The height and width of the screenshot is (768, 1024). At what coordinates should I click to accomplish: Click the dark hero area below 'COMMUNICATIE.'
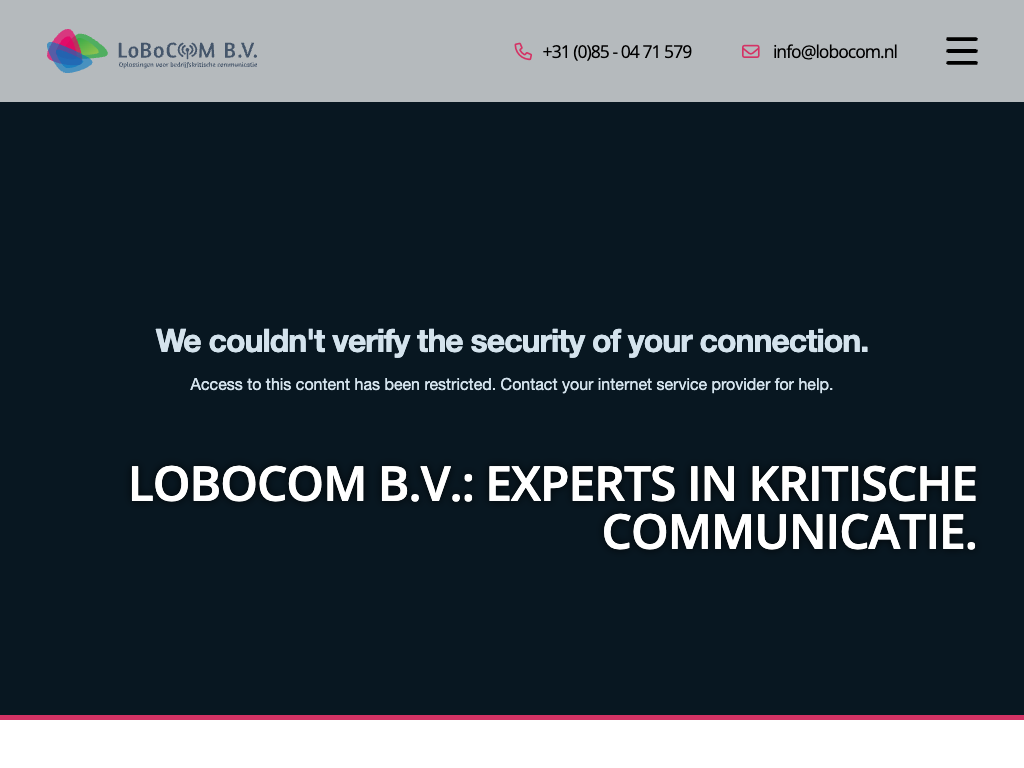coord(512,640)
